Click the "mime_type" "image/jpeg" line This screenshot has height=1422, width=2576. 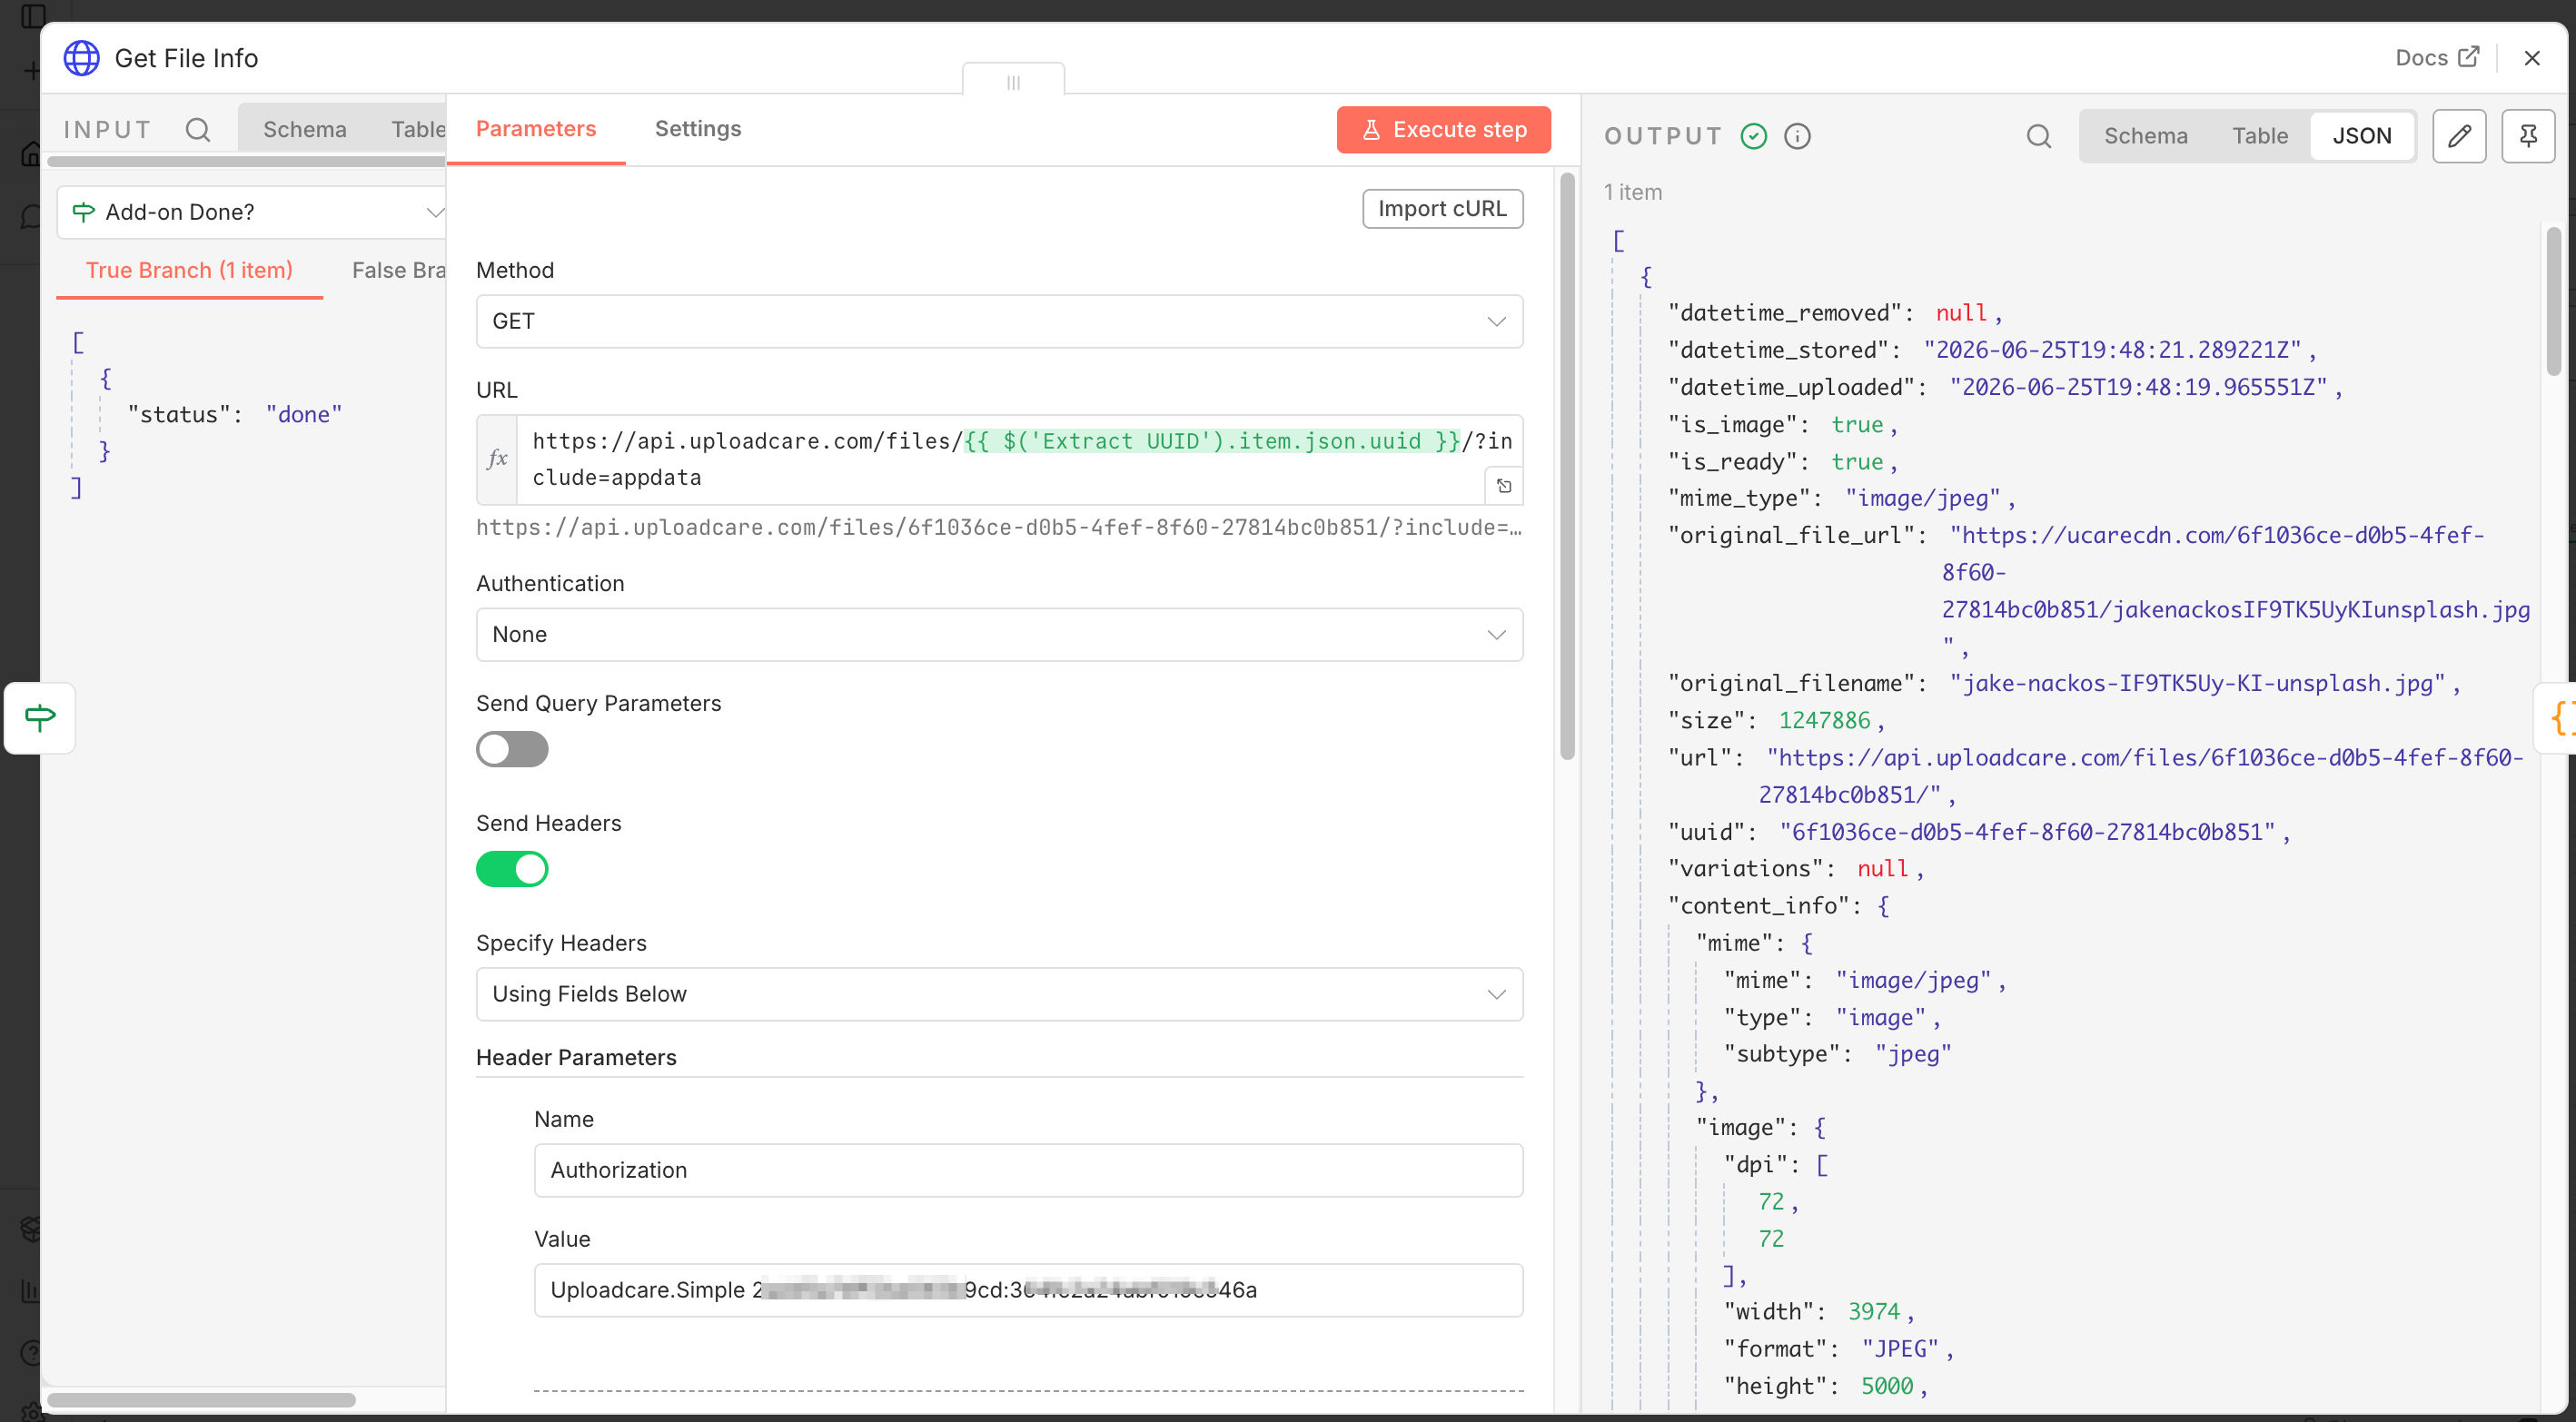[1841, 498]
